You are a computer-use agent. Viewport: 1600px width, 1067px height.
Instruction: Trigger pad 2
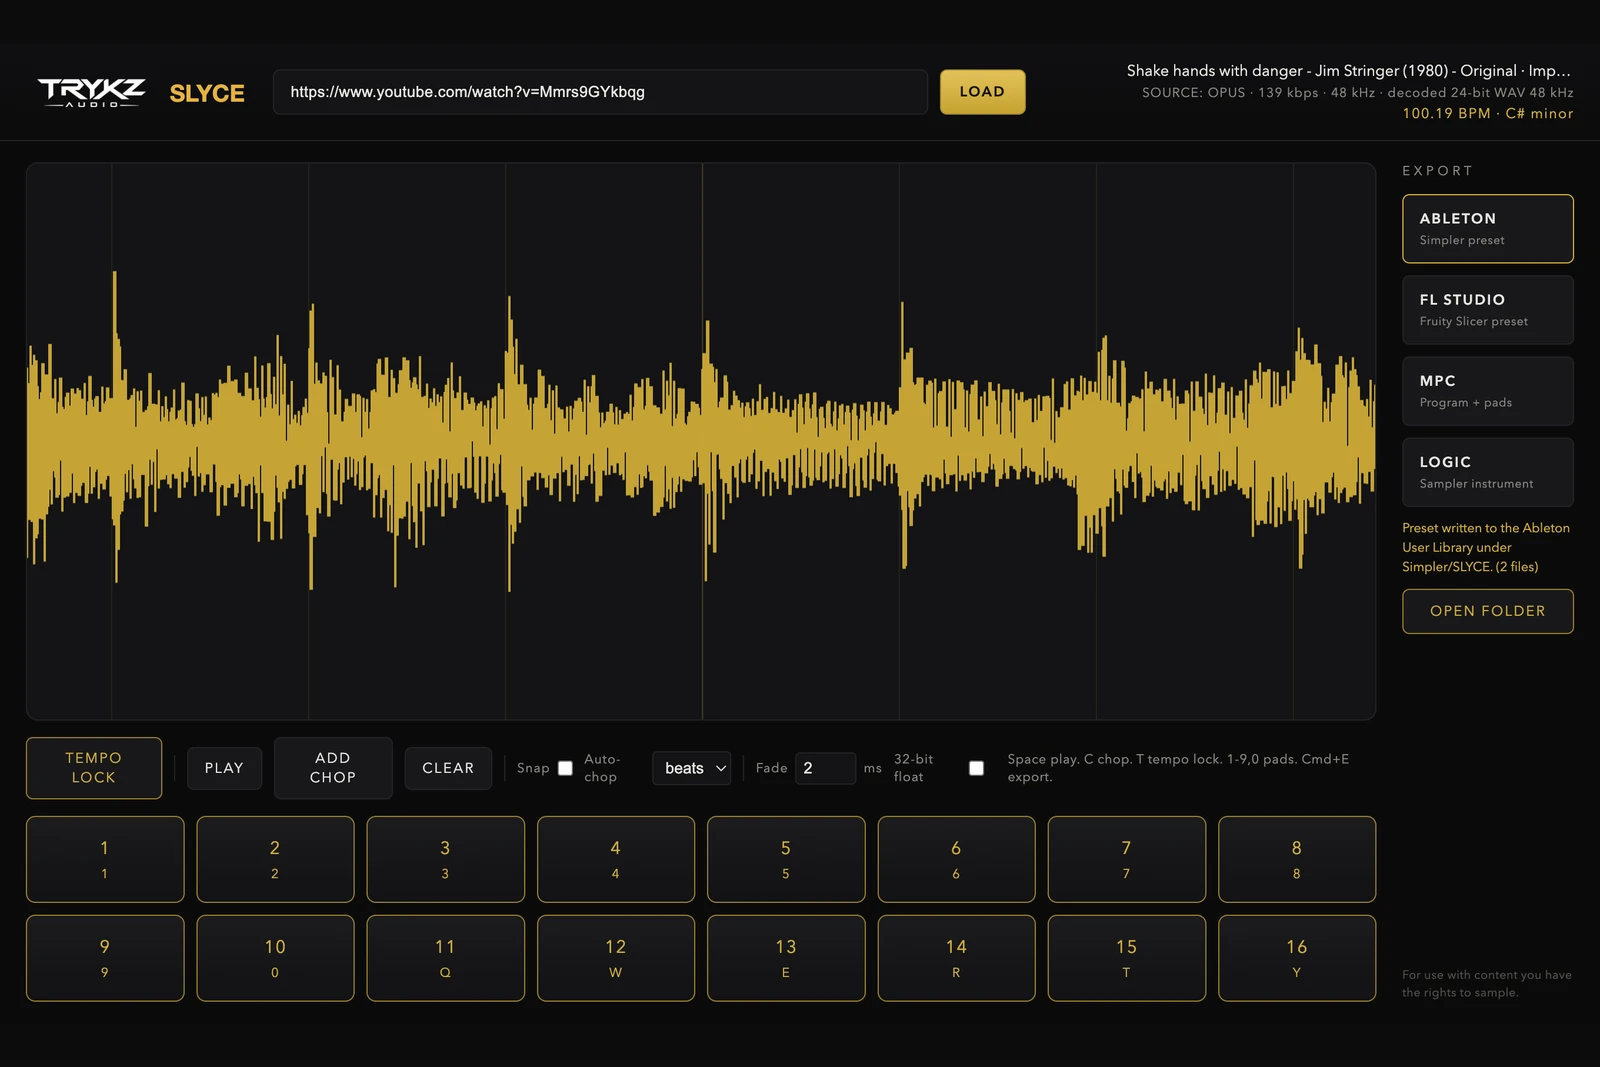(275, 859)
